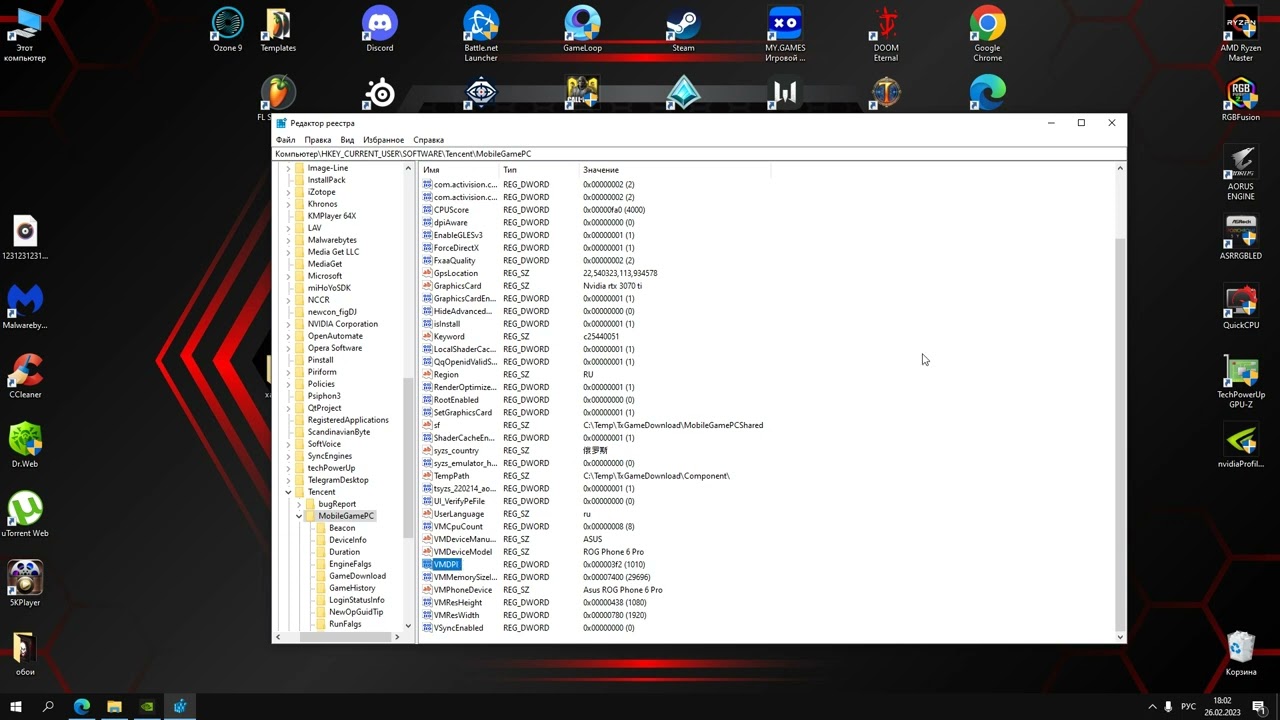This screenshot has width=1280, height=720.
Task: Open the Dr.Web desktop shortcut
Action: click(25, 446)
